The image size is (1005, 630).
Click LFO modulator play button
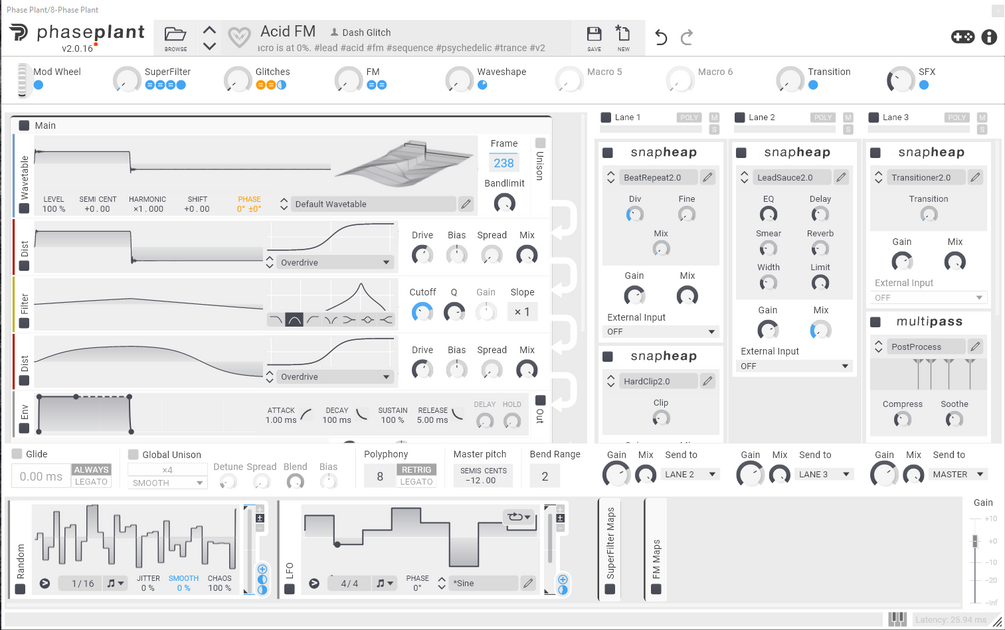tap(313, 583)
